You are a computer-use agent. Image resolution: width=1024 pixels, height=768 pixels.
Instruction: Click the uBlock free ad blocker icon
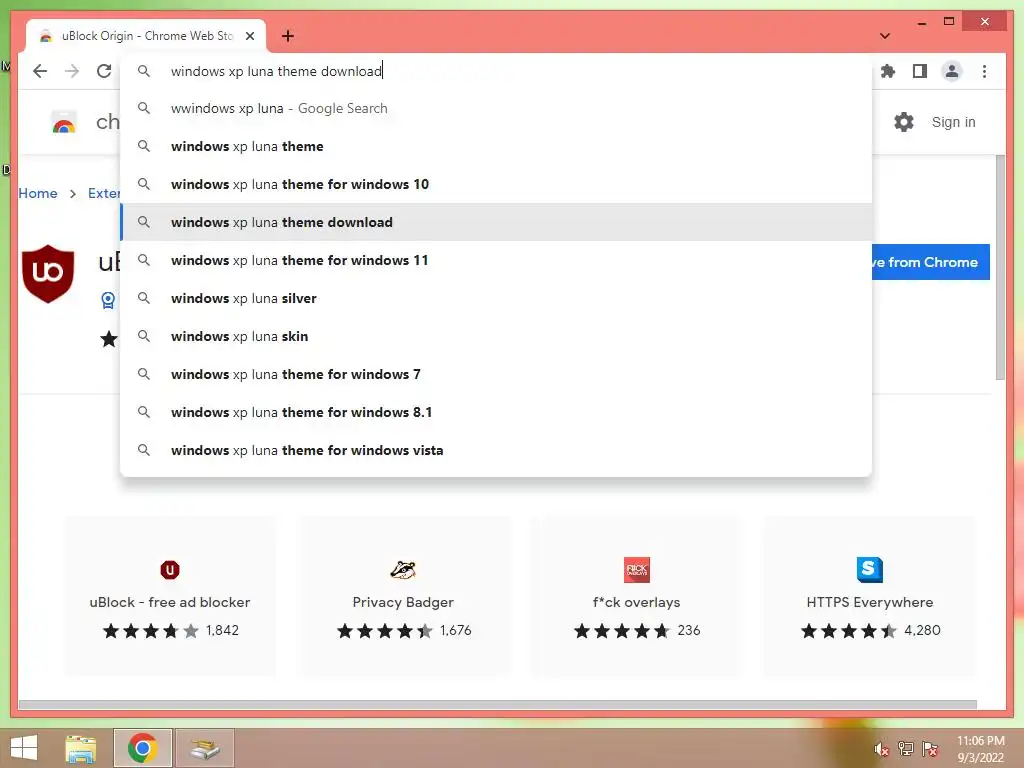pyautogui.click(x=170, y=570)
